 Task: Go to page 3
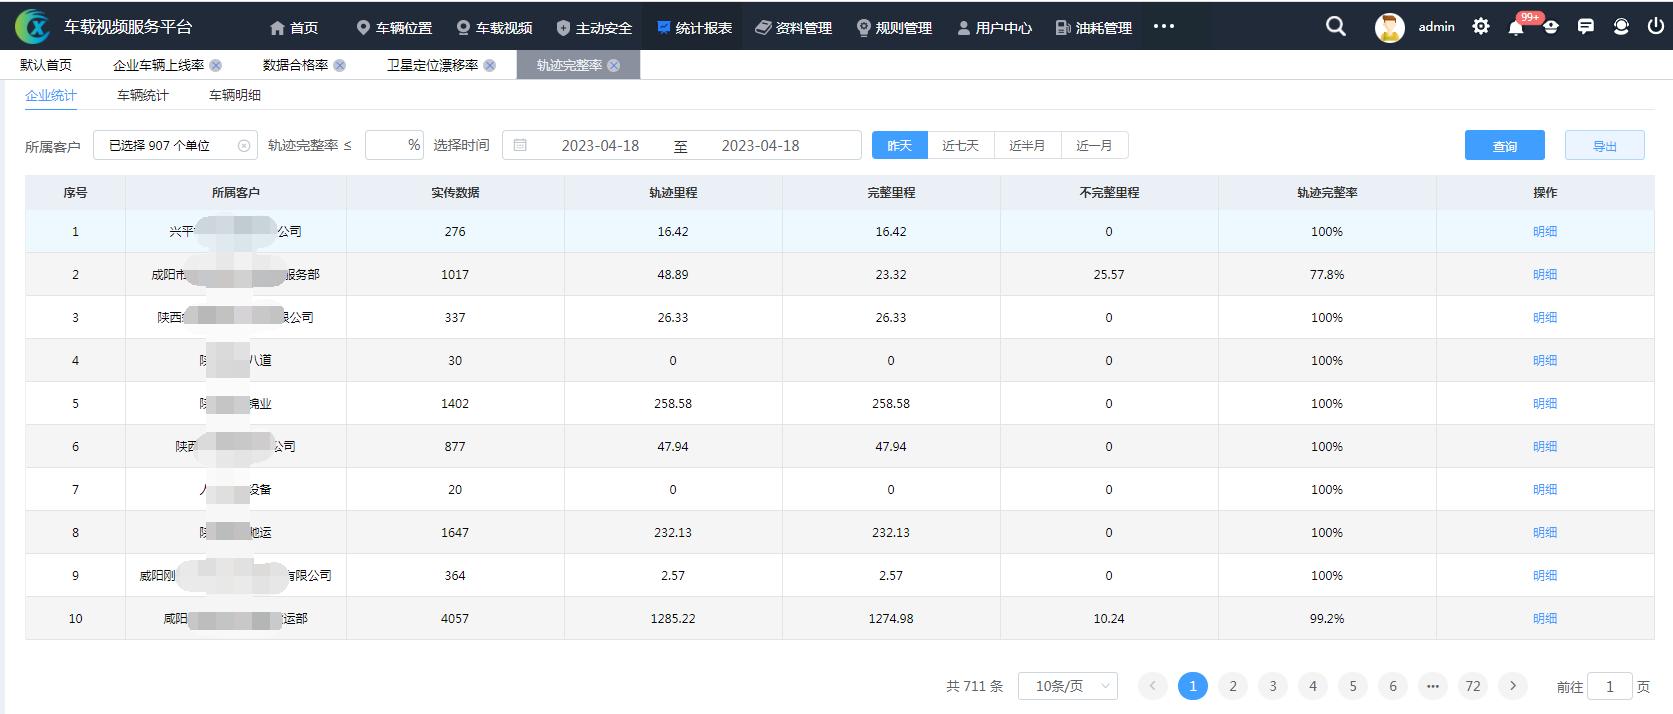point(1273,686)
